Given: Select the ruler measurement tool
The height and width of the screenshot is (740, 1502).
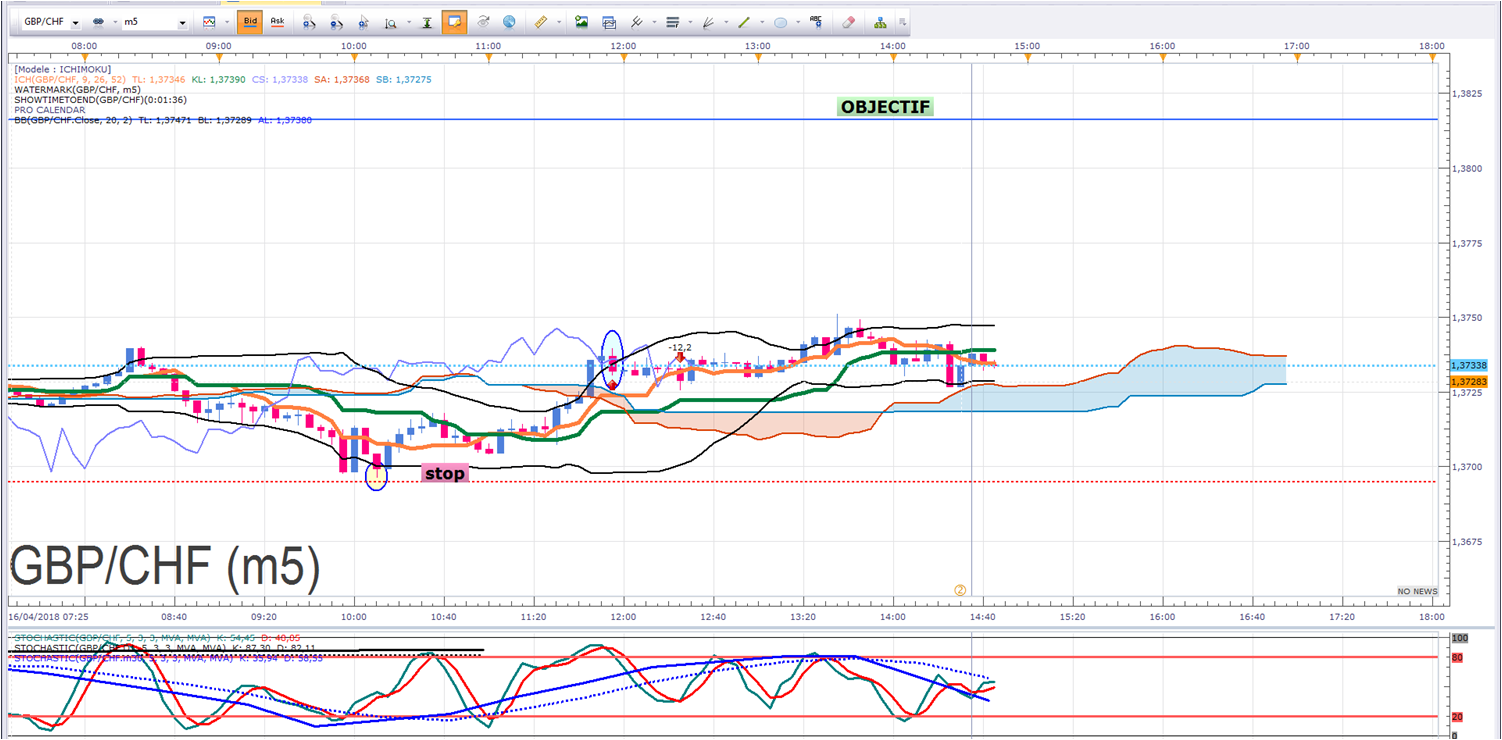Looking at the screenshot, I should [540, 22].
